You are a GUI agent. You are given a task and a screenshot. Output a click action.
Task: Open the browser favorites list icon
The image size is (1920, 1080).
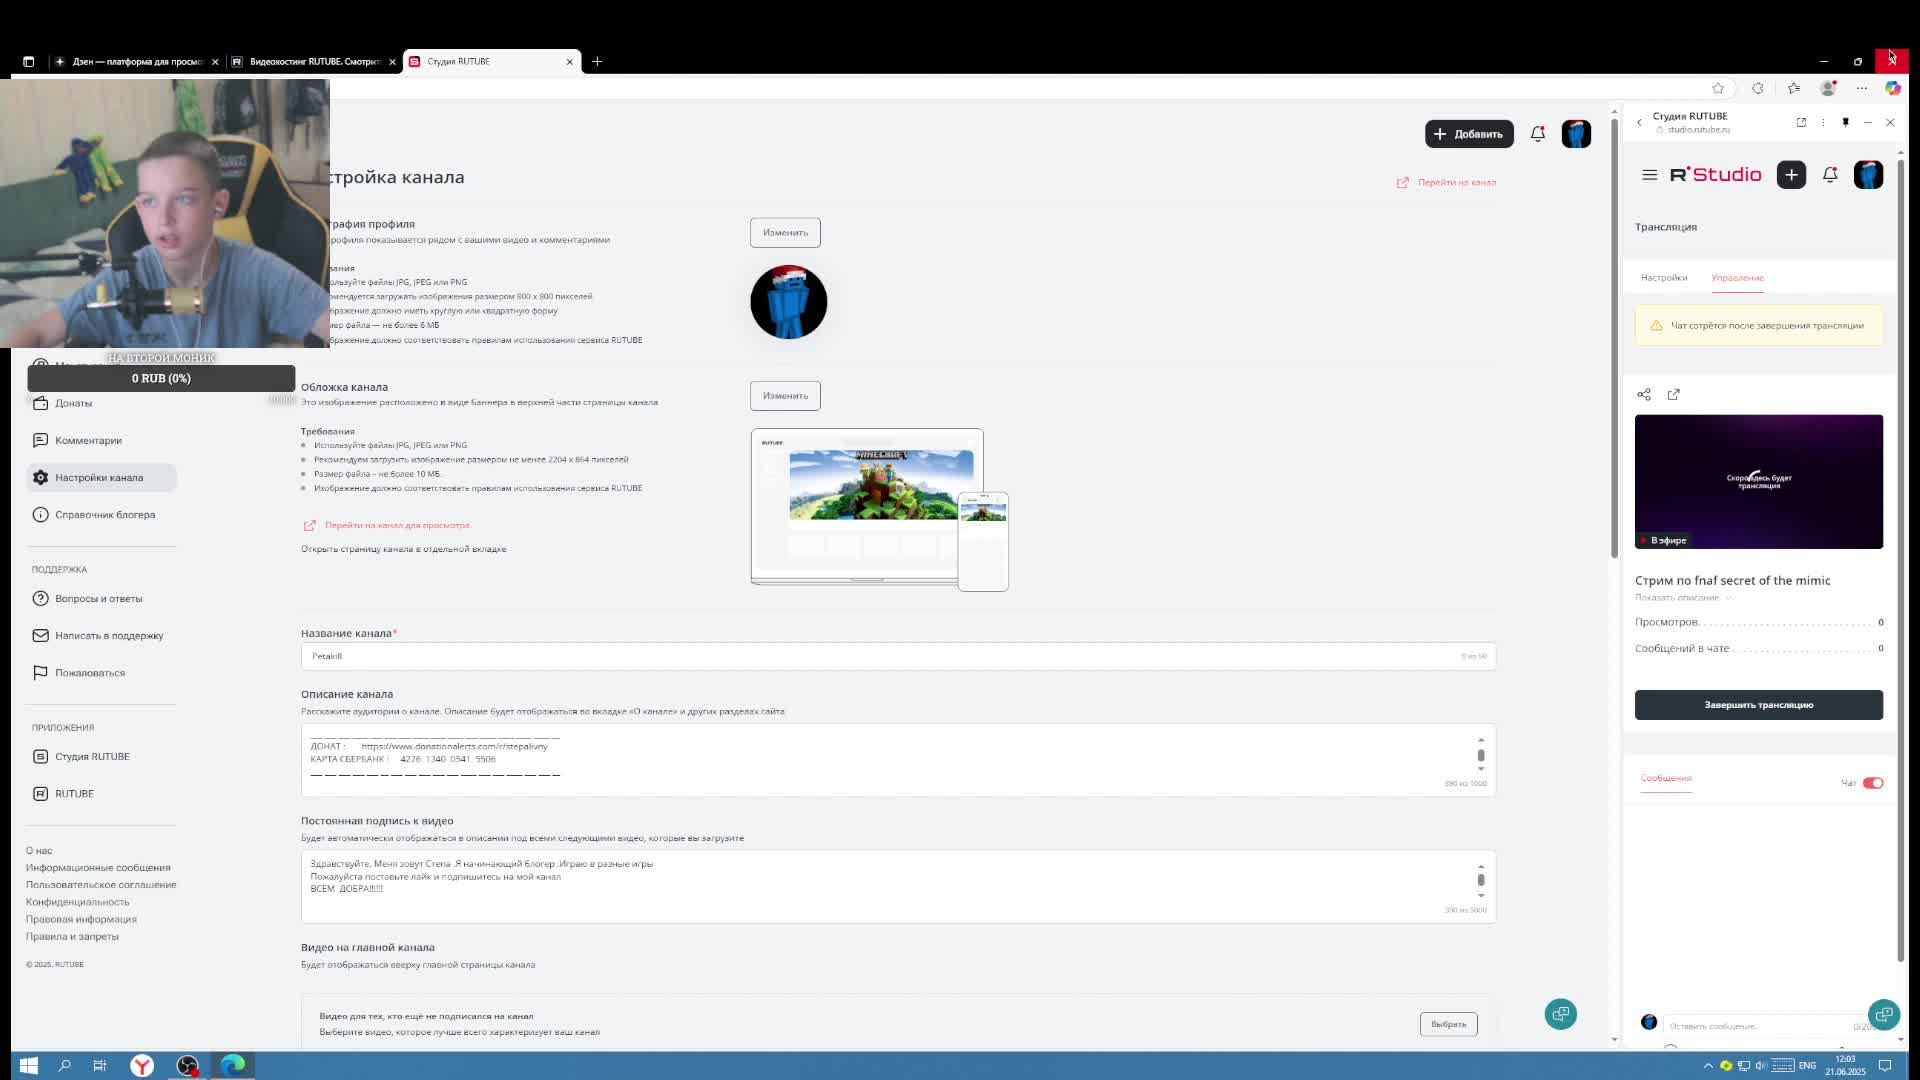click(x=1794, y=88)
